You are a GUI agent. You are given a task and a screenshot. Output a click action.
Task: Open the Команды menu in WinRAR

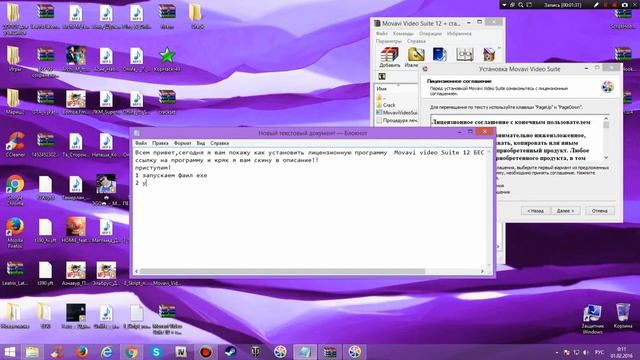(403, 33)
